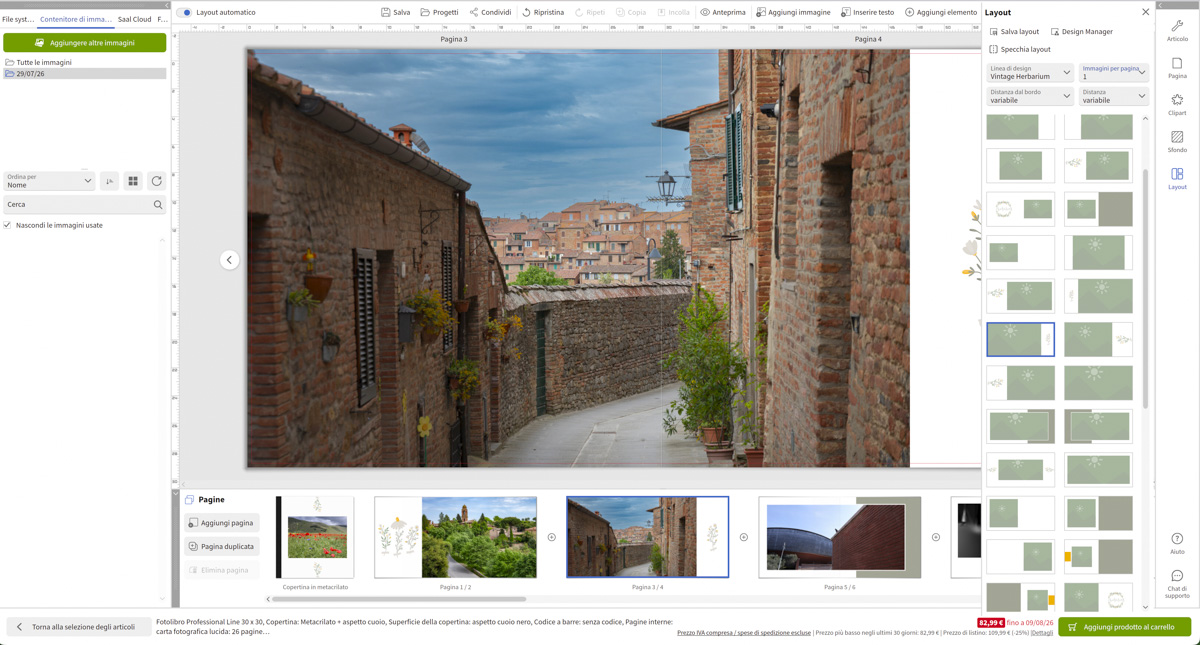Select the Articolo sidebar icon

coord(1177,30)
